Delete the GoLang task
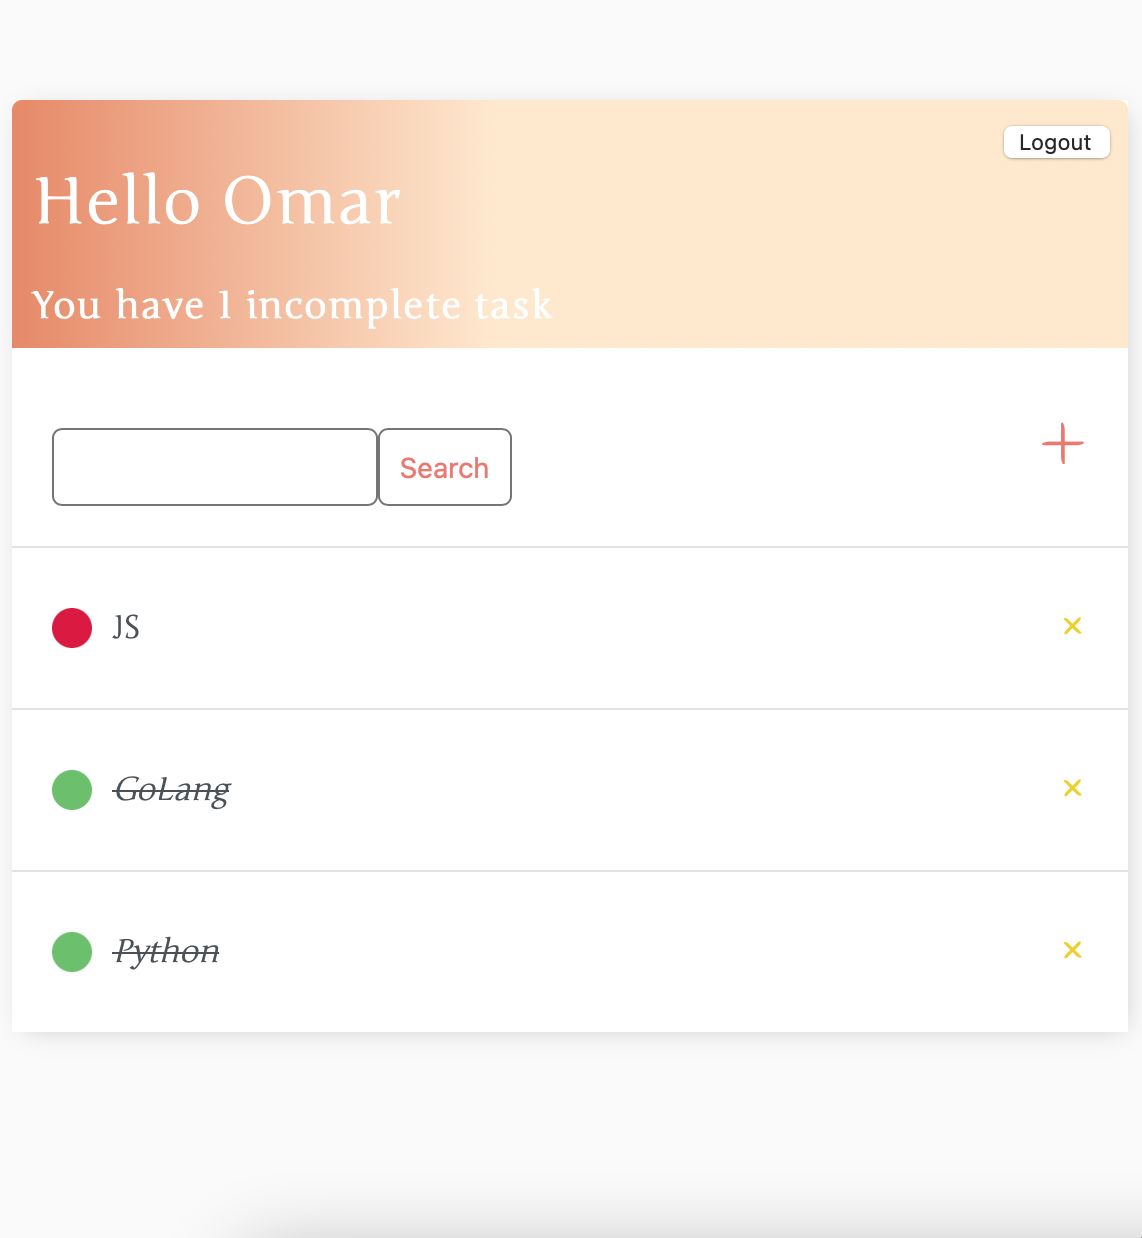This screenshot has width=1142, height=1238. coord(1072,788)
